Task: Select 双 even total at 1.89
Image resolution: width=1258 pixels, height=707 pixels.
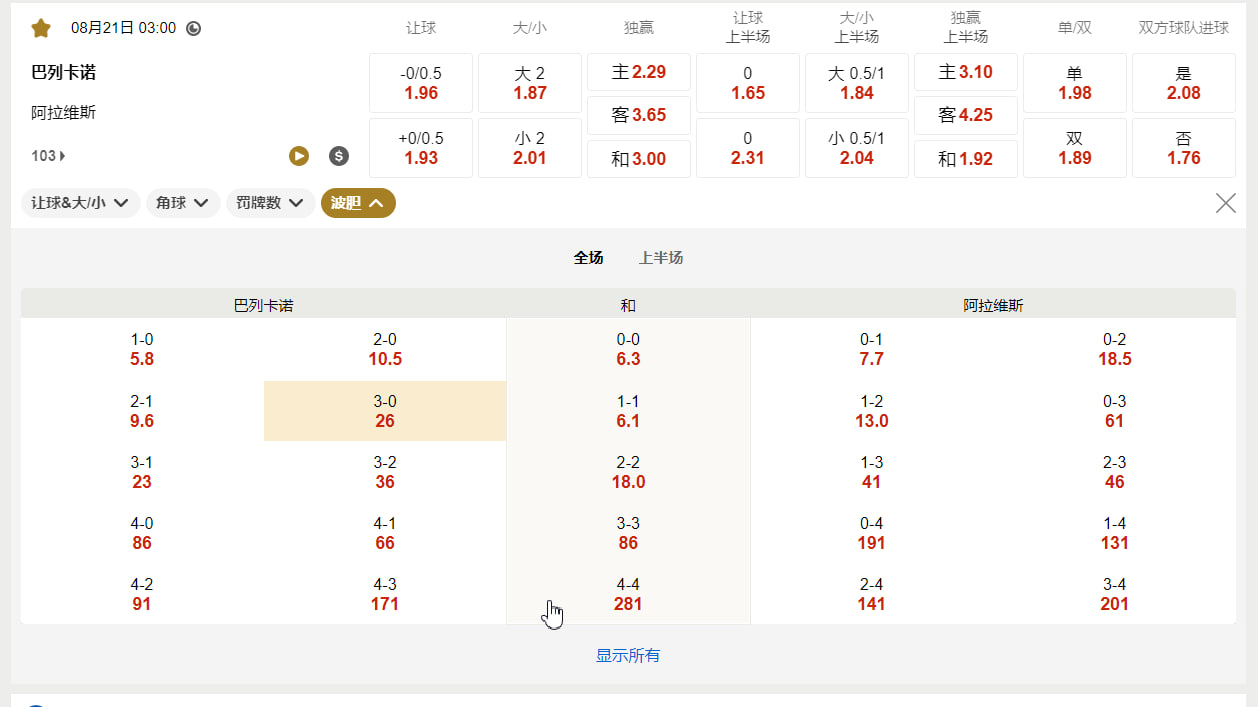Action: click(1075, 148)
